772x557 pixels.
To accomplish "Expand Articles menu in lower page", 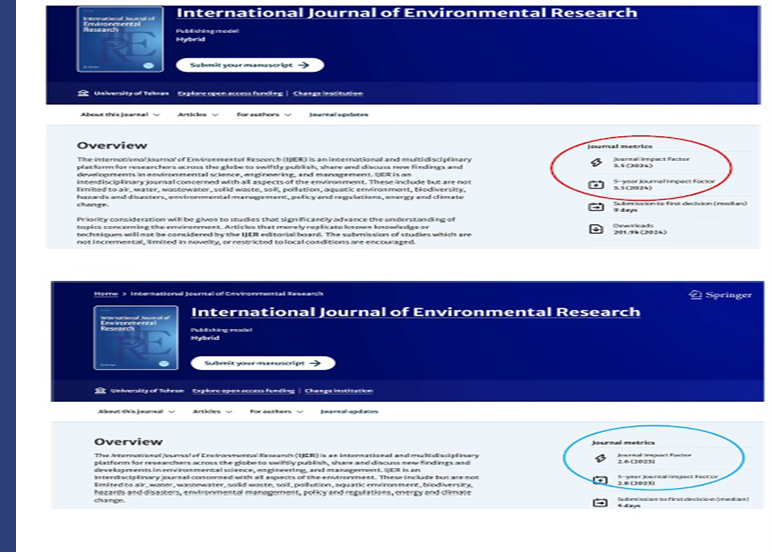I will click(x=212, y=412).
